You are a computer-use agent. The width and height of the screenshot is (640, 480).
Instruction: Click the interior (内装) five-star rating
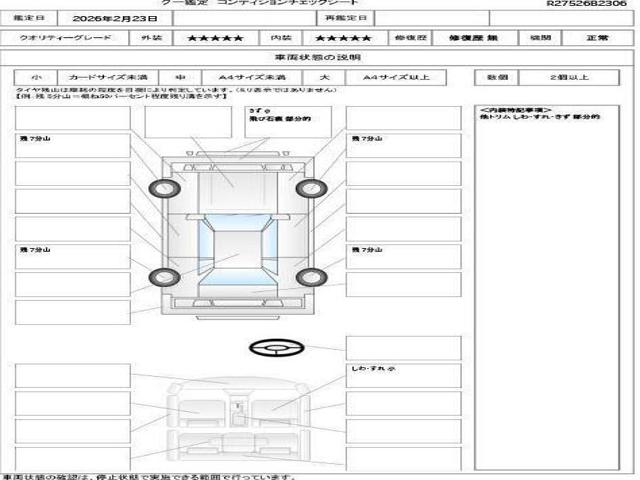(x=344, y=38)
